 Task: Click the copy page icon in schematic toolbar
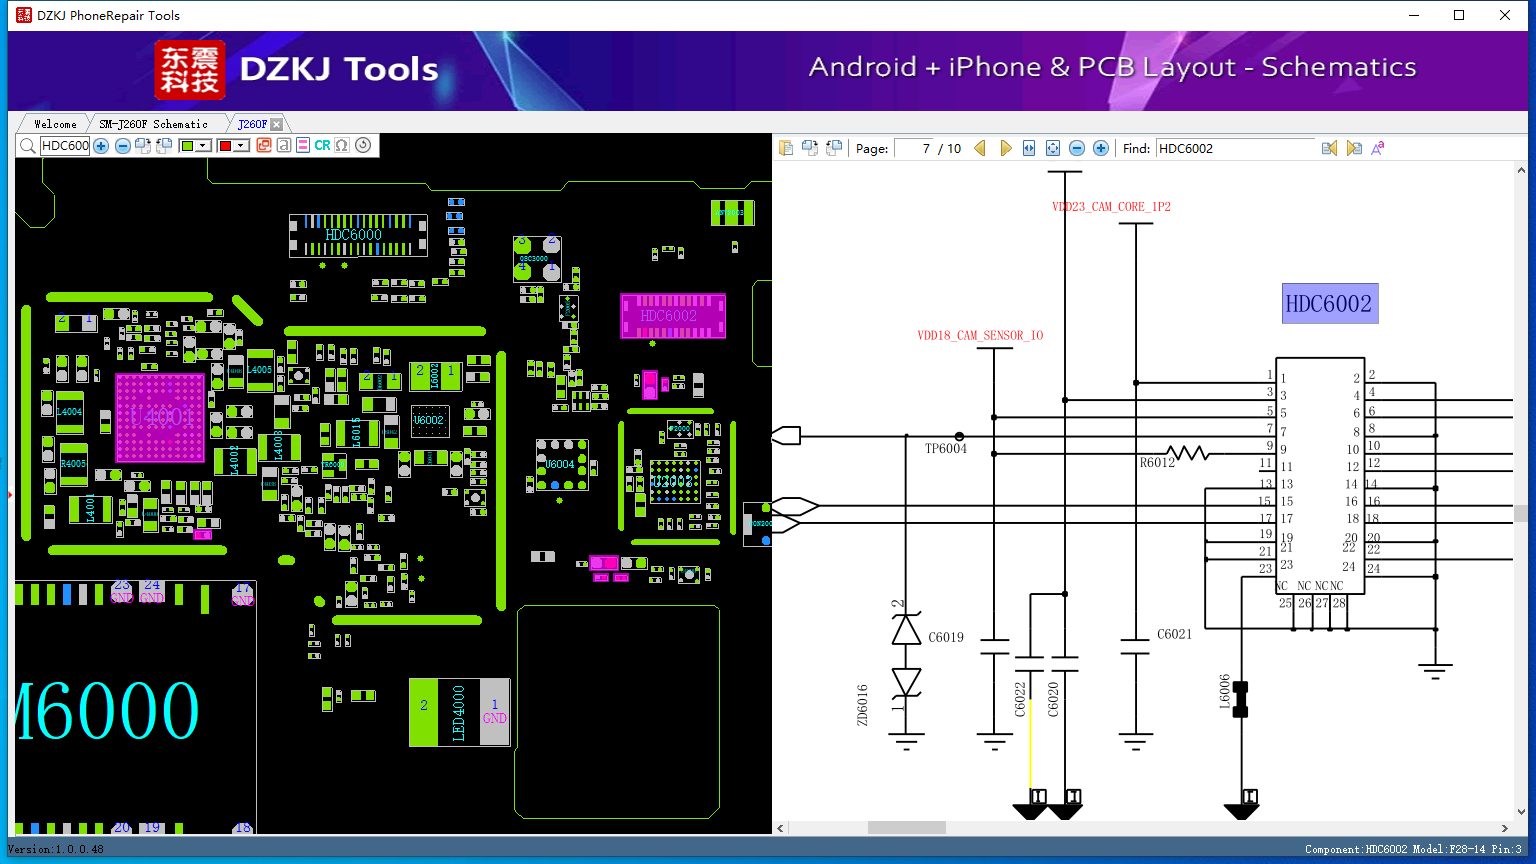[x=786, y=148]
